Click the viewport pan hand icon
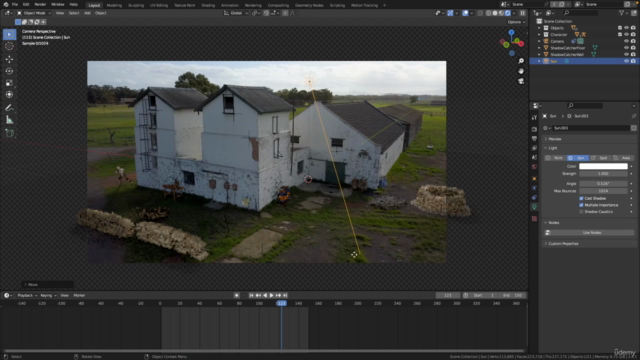The height and width of the screenshot is (360, 640). (521, 71)
